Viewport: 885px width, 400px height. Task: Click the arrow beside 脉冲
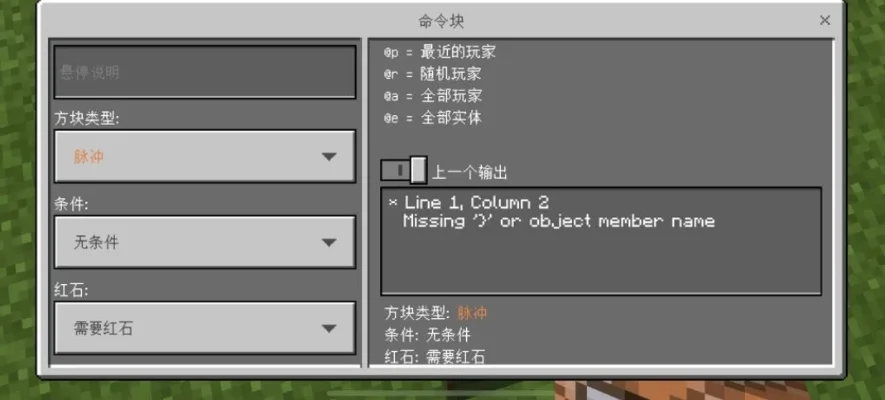pos(328,157)
